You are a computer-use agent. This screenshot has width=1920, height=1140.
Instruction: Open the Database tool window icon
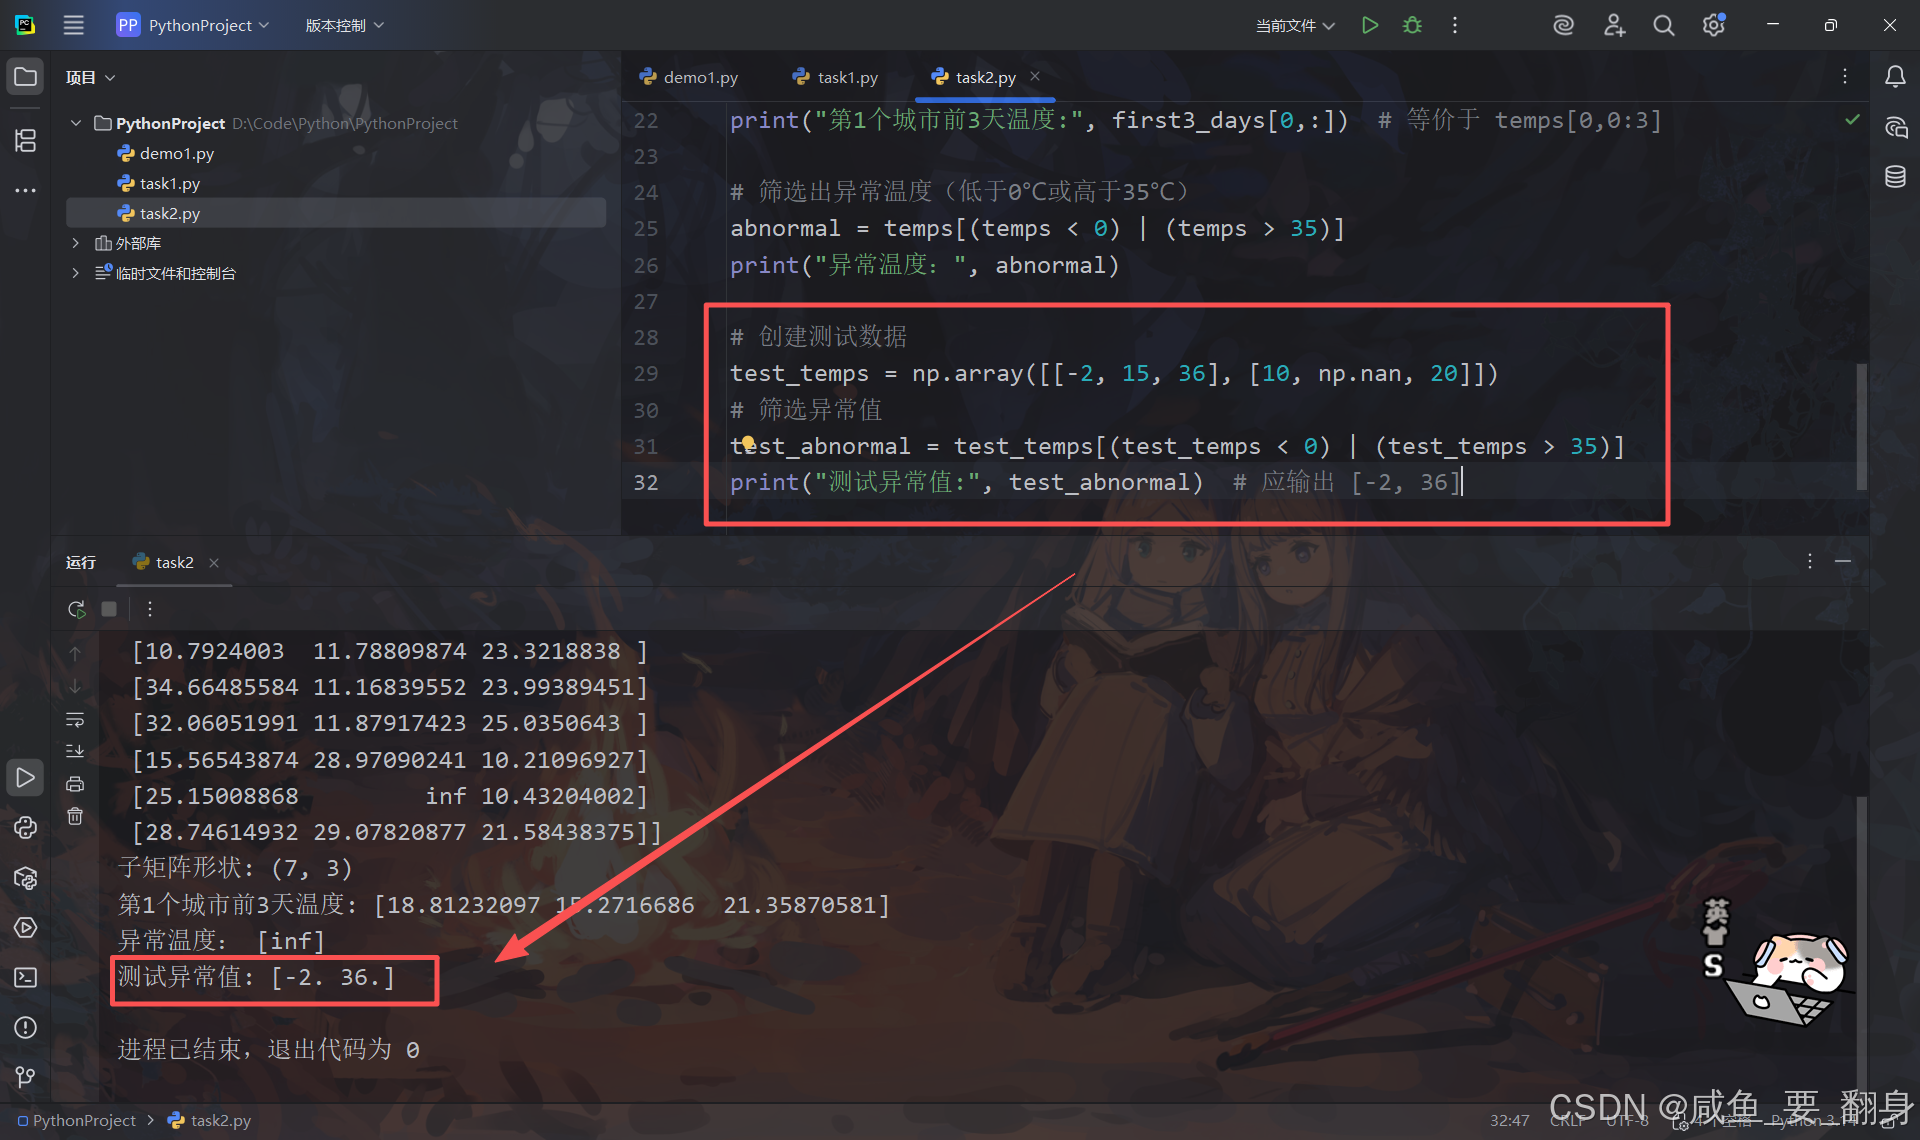point(1895,177)
